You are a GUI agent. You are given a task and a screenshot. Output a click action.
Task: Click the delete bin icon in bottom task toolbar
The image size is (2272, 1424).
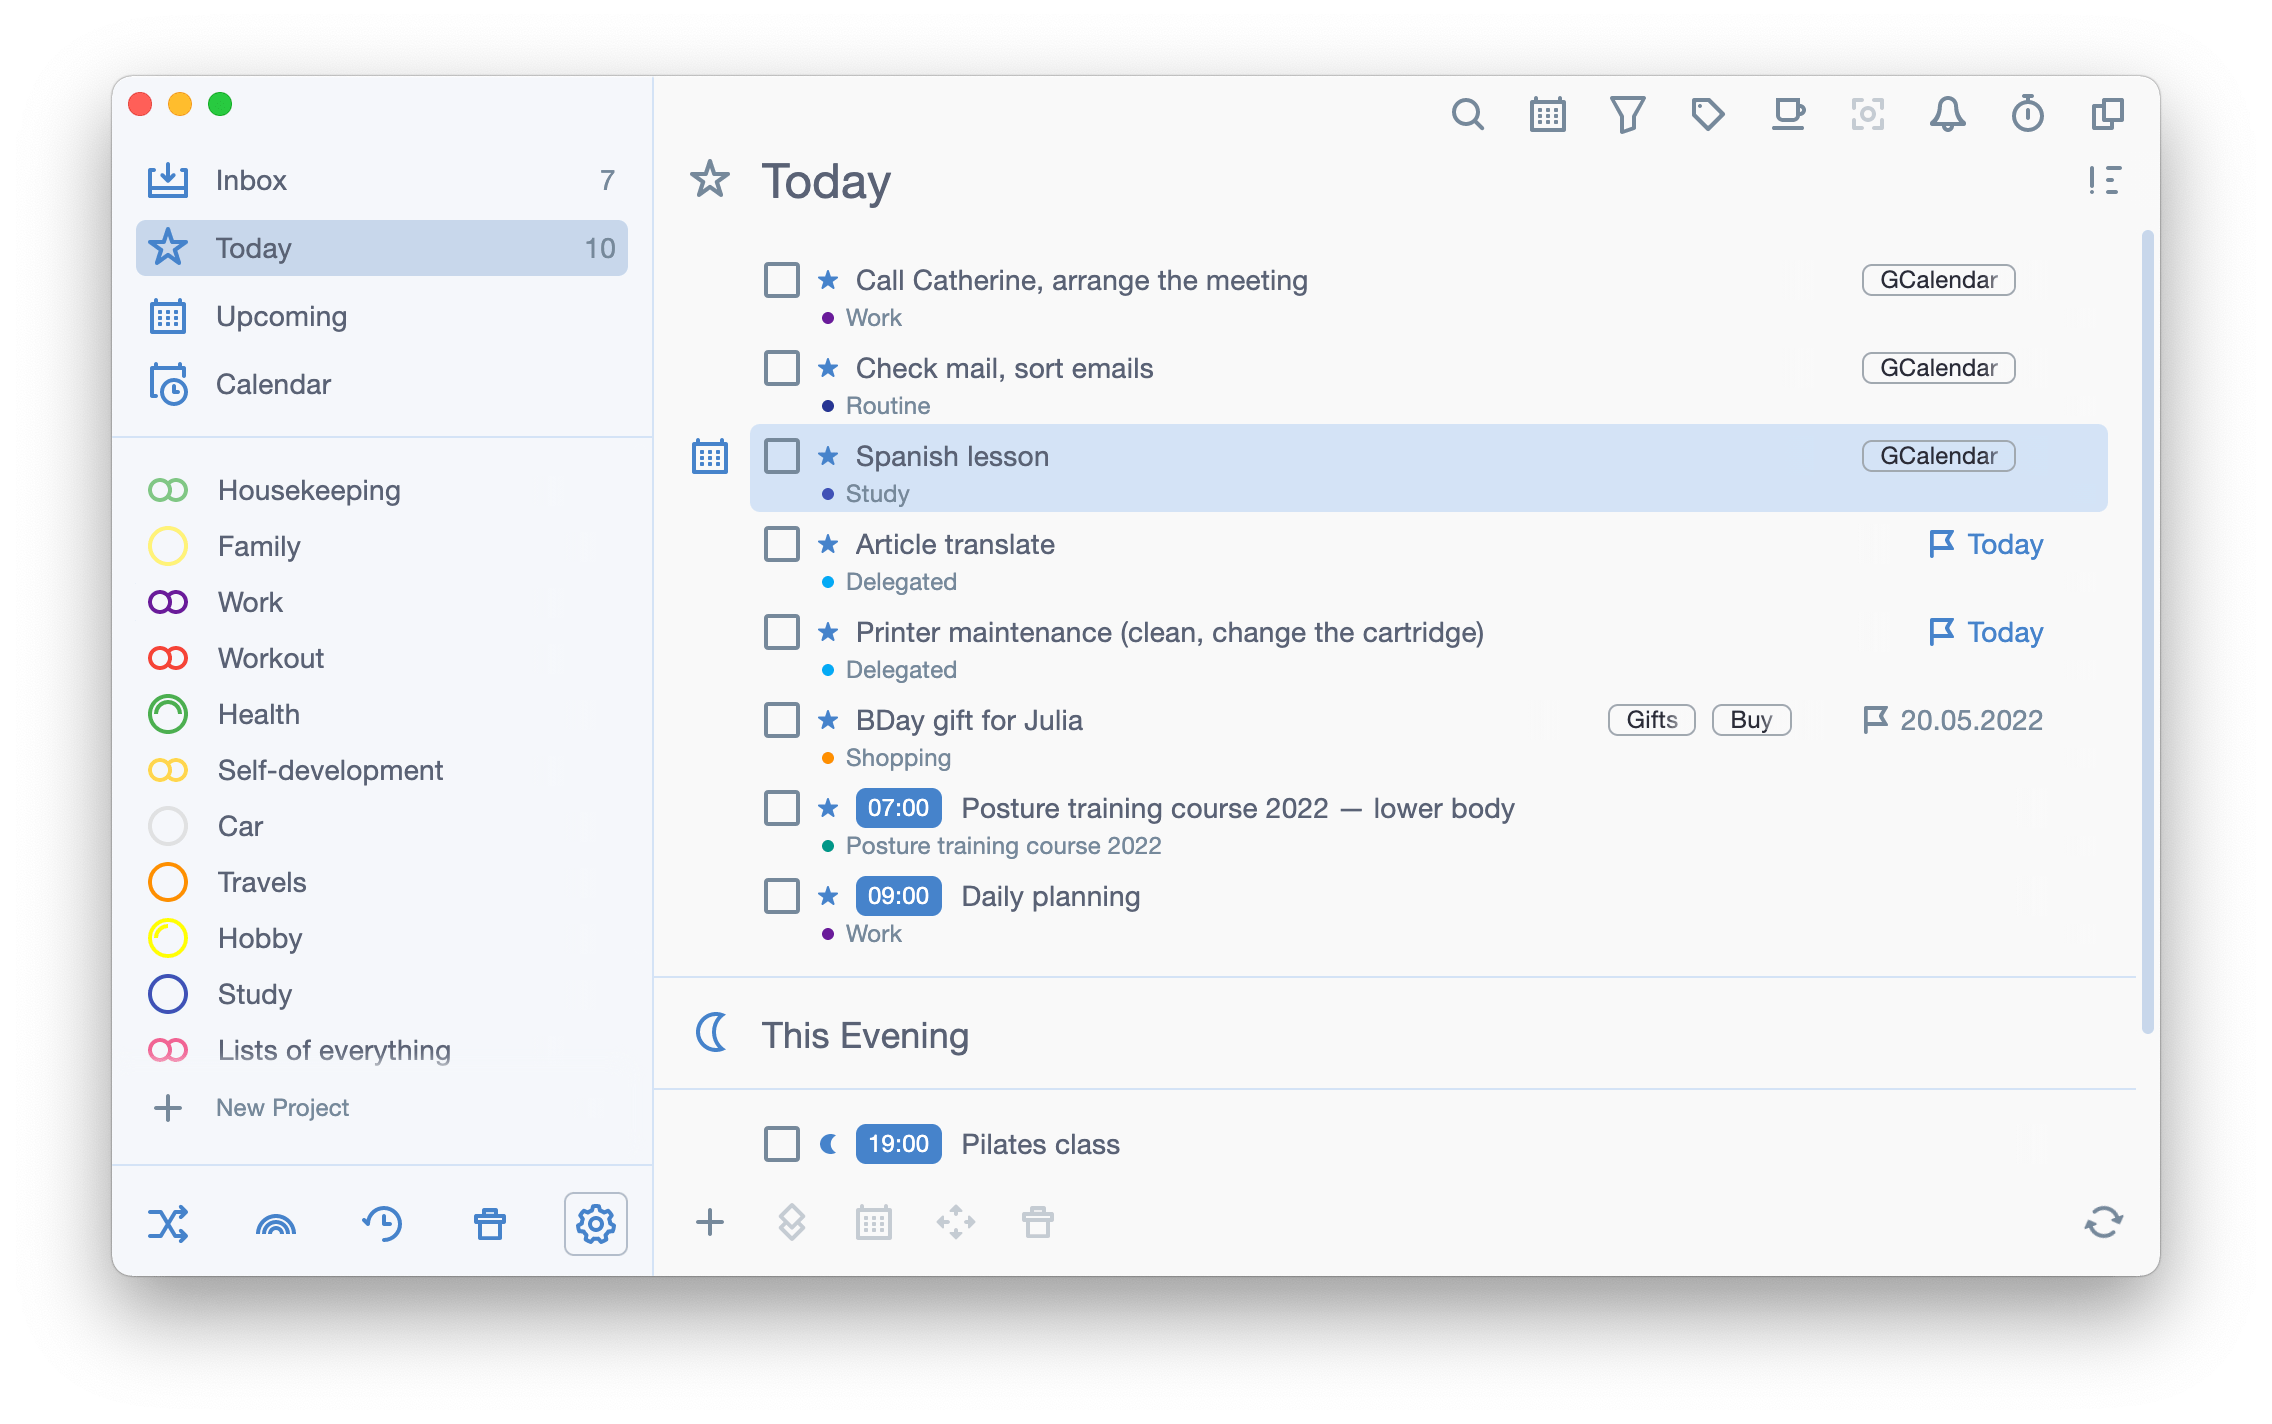[1038, 1222]
